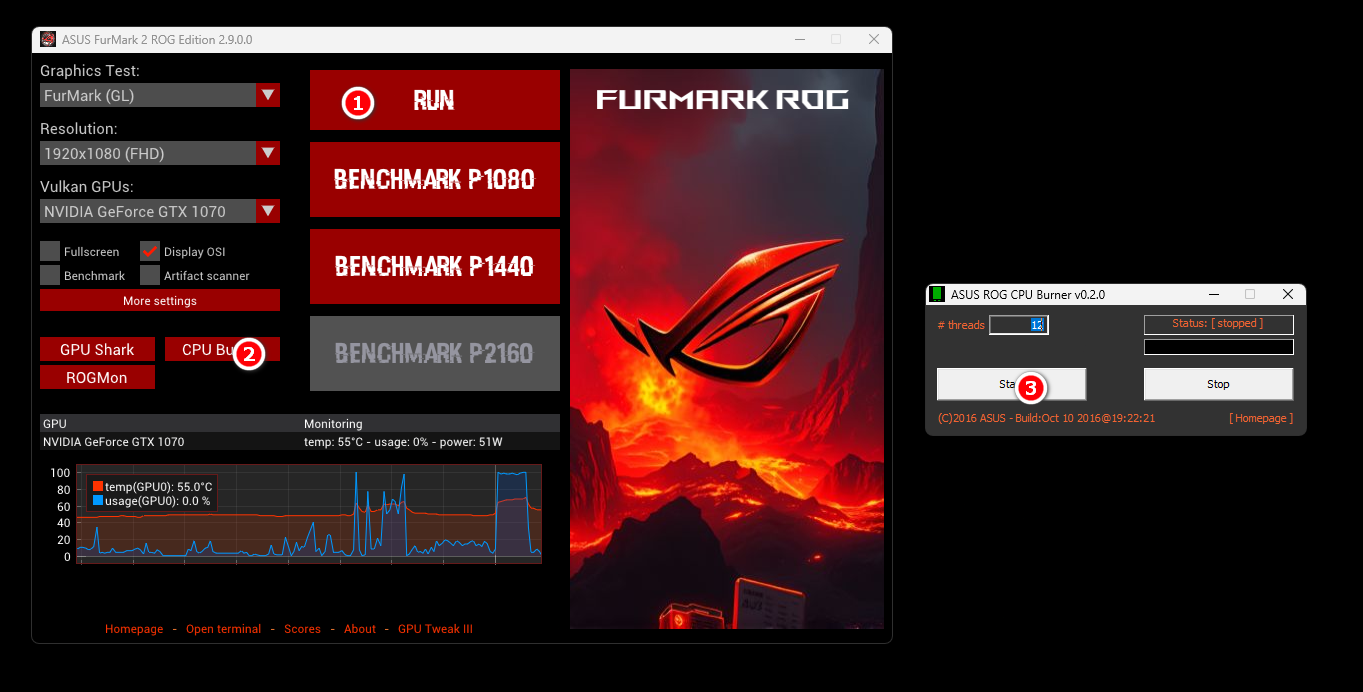Click the "Vulkan GPUs:" label

click(x=87, y=187)
